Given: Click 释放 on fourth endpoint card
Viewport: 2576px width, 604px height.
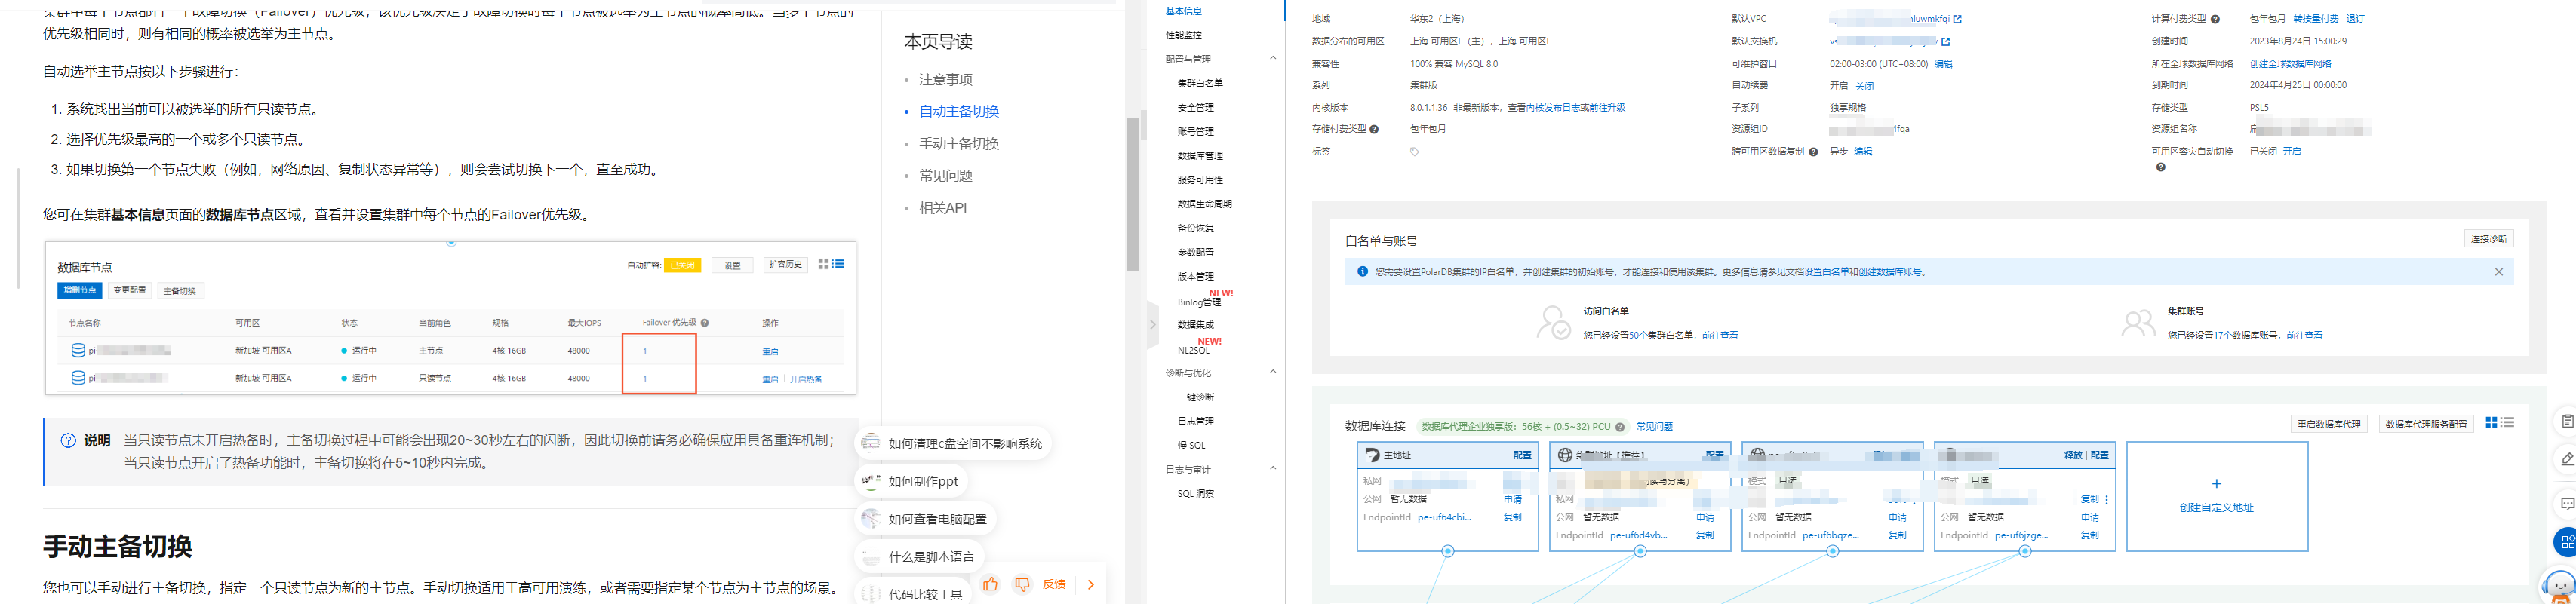Looking at the screenshot, I should click(2073, 455).
